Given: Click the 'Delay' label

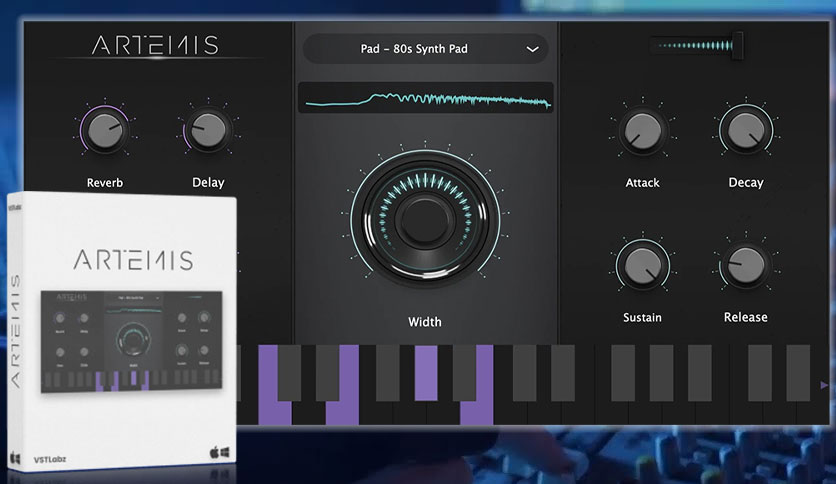Looking at the screenshot, I should click(208, 183).
